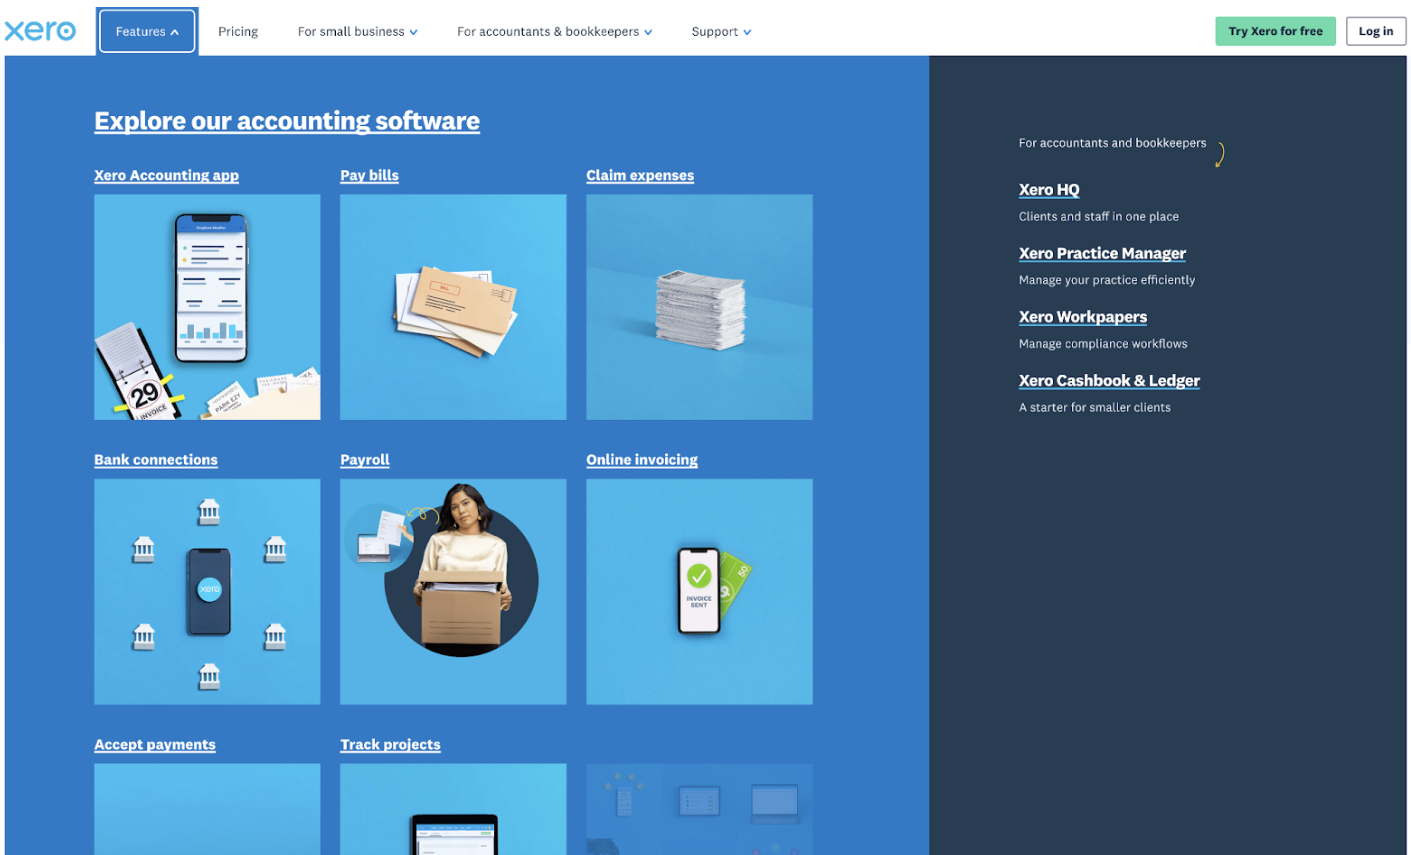Click the Log in button
Image resolution: width=1411 pixels, height=855 pixels.
pos(1375,31)
